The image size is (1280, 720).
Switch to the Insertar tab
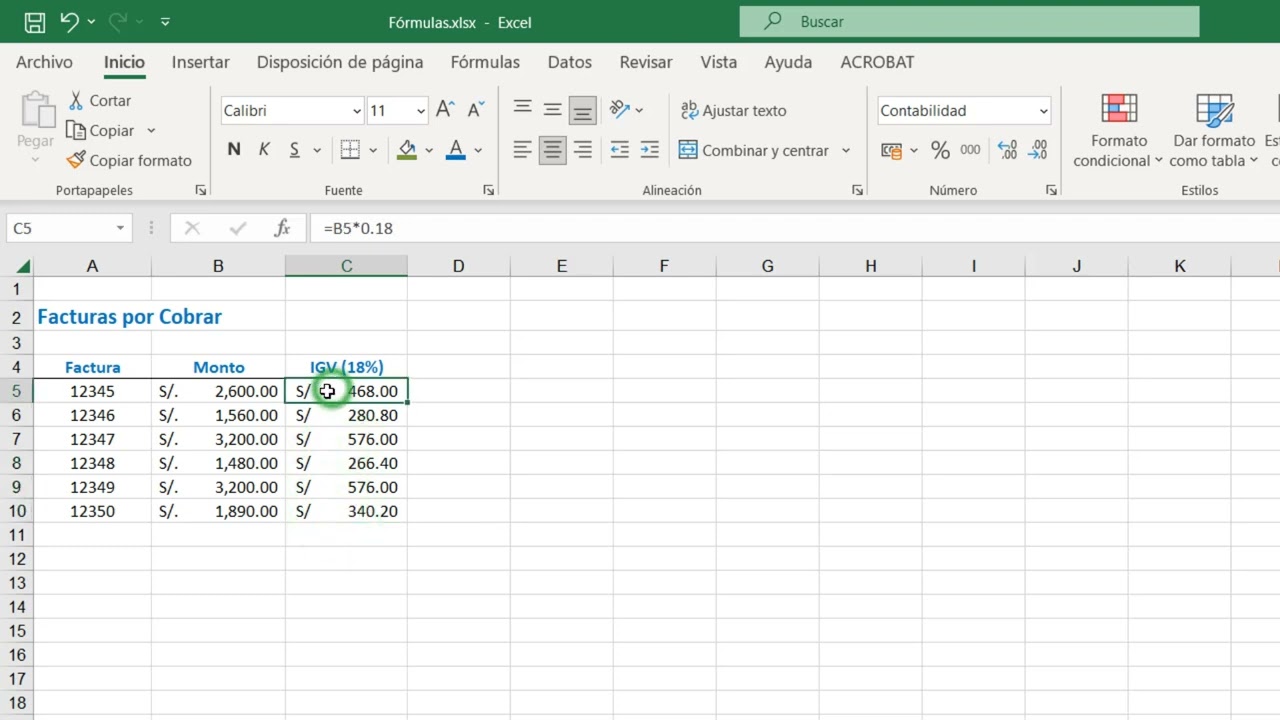tap(200, 62)
